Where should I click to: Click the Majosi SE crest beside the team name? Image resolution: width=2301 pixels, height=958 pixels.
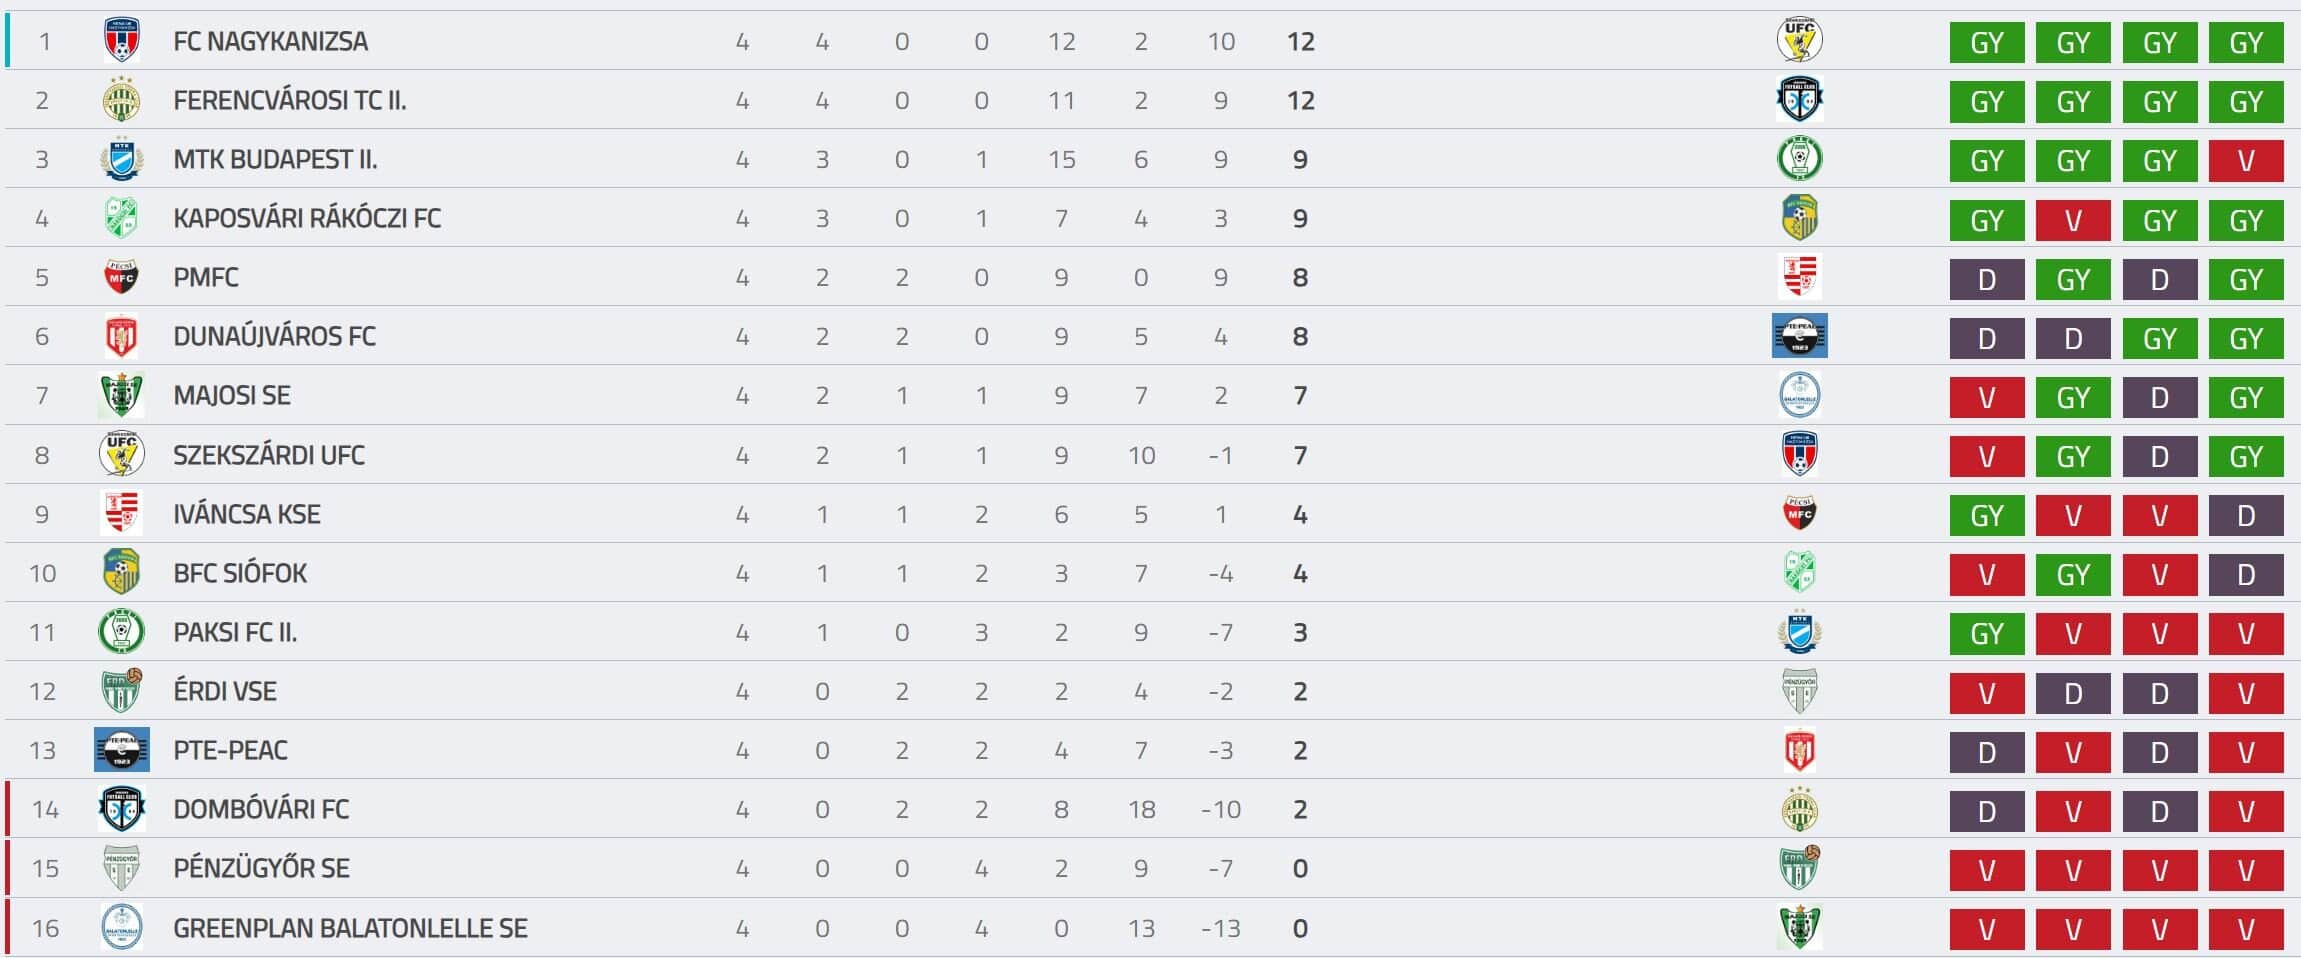[x=122, y=395]
